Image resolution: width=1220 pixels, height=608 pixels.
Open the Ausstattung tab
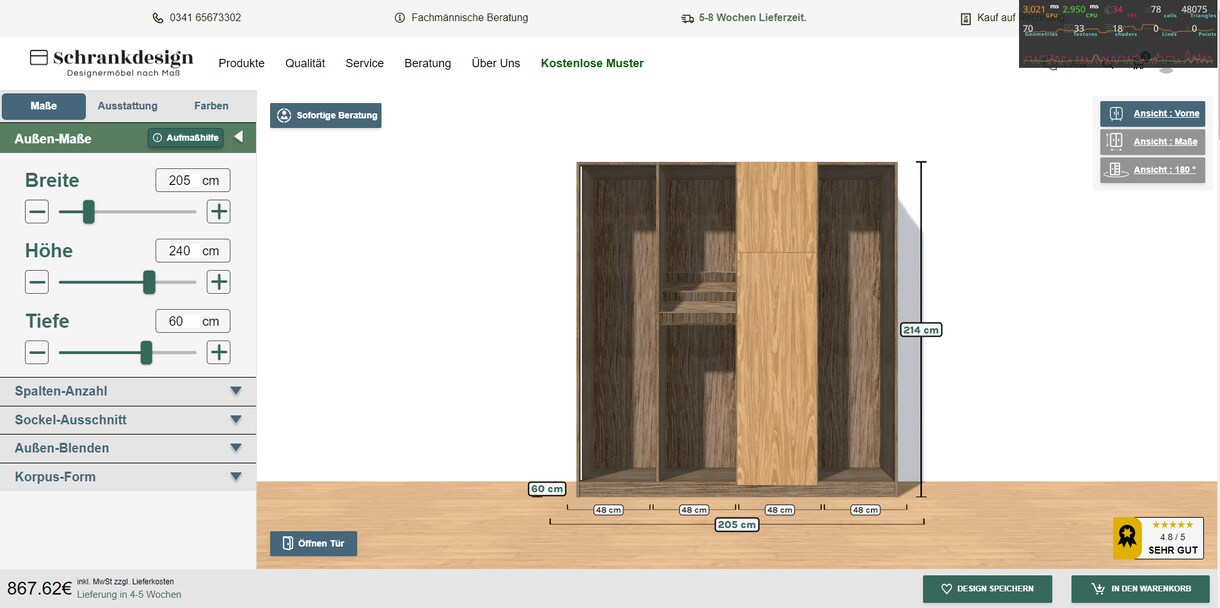click(x=128, y=106)
